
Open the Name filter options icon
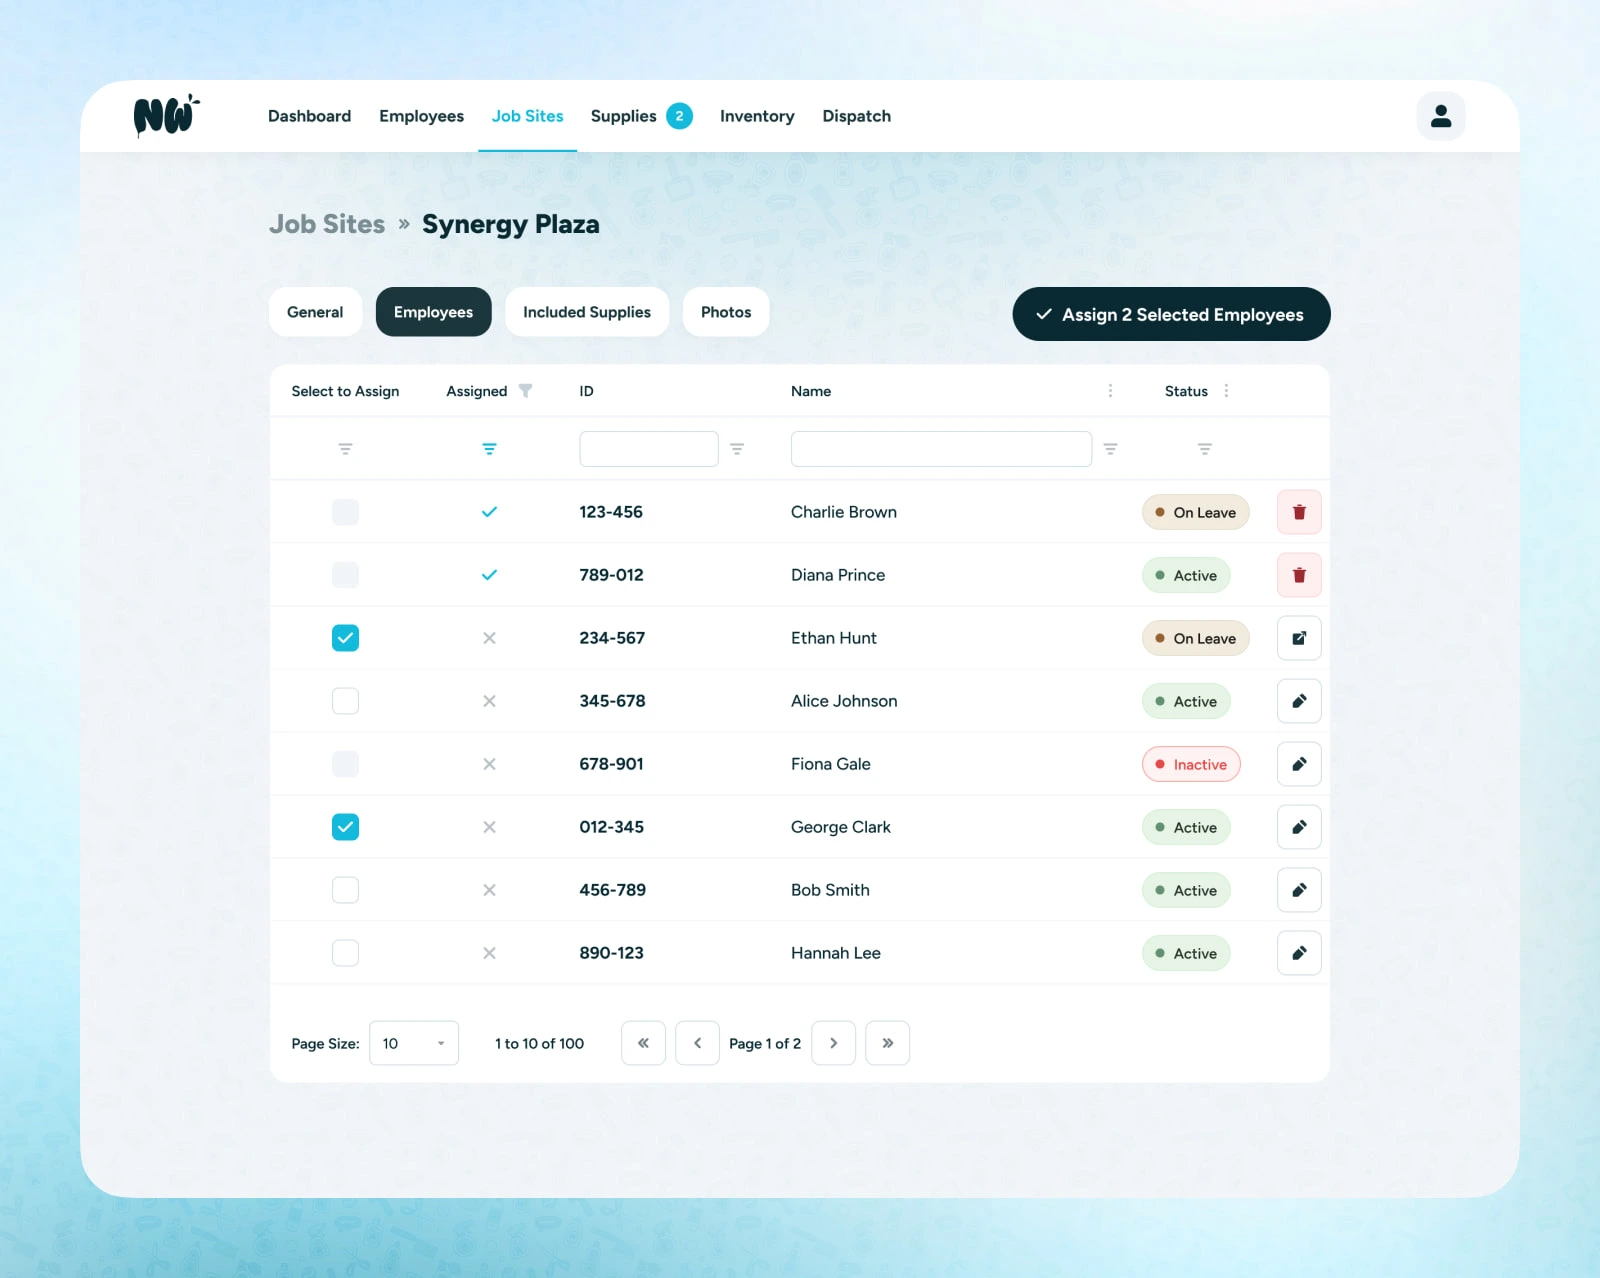1110,449
